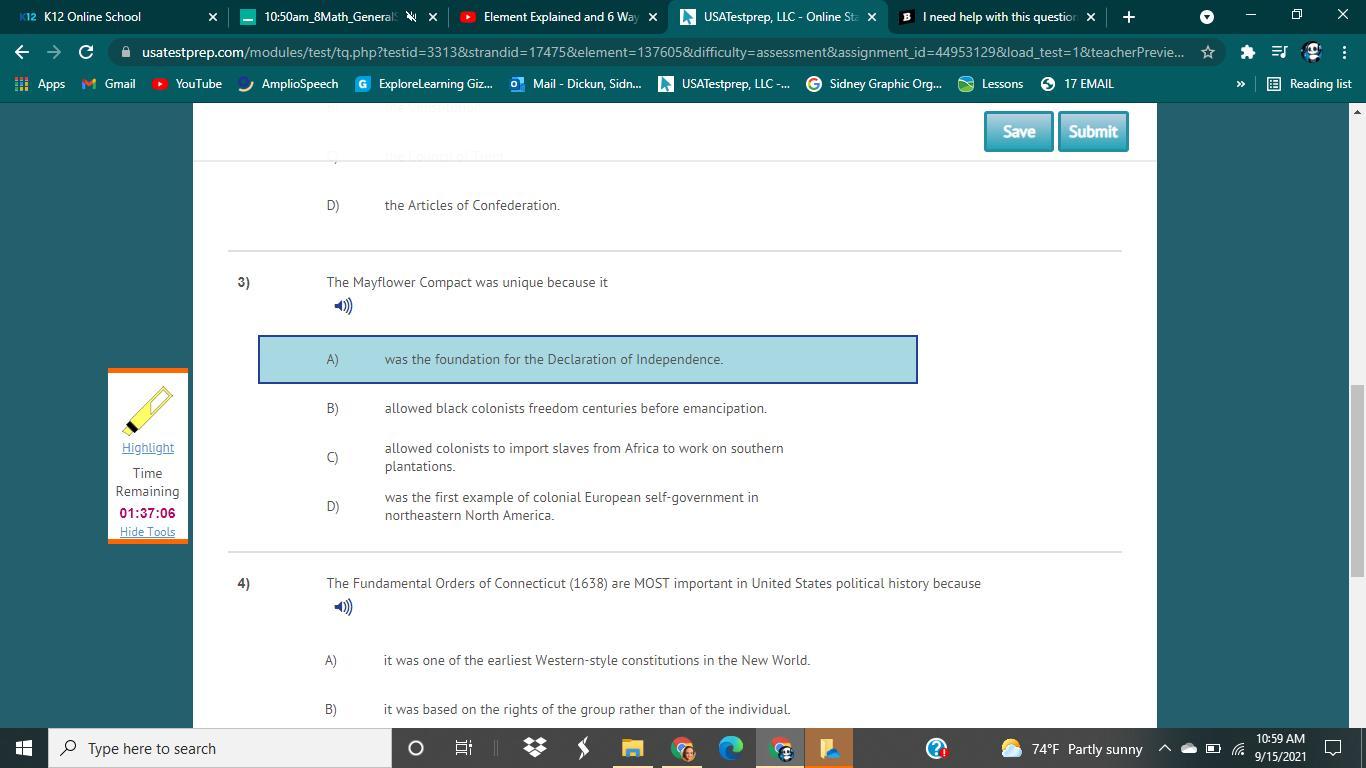Viewport: 1366px width, 768px height.
Task: Open the ExploreLearning Gizmos bookmark
Action: [424, 84]
